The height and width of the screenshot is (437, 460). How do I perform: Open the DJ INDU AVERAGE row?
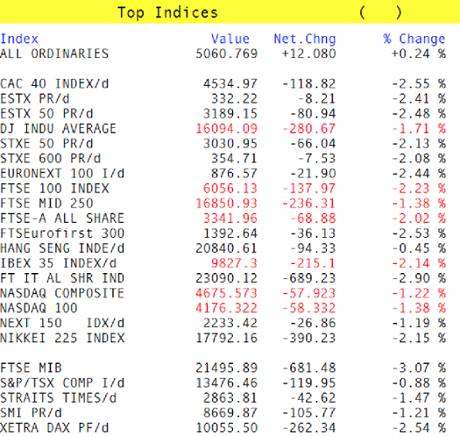(x=223, y=128)
